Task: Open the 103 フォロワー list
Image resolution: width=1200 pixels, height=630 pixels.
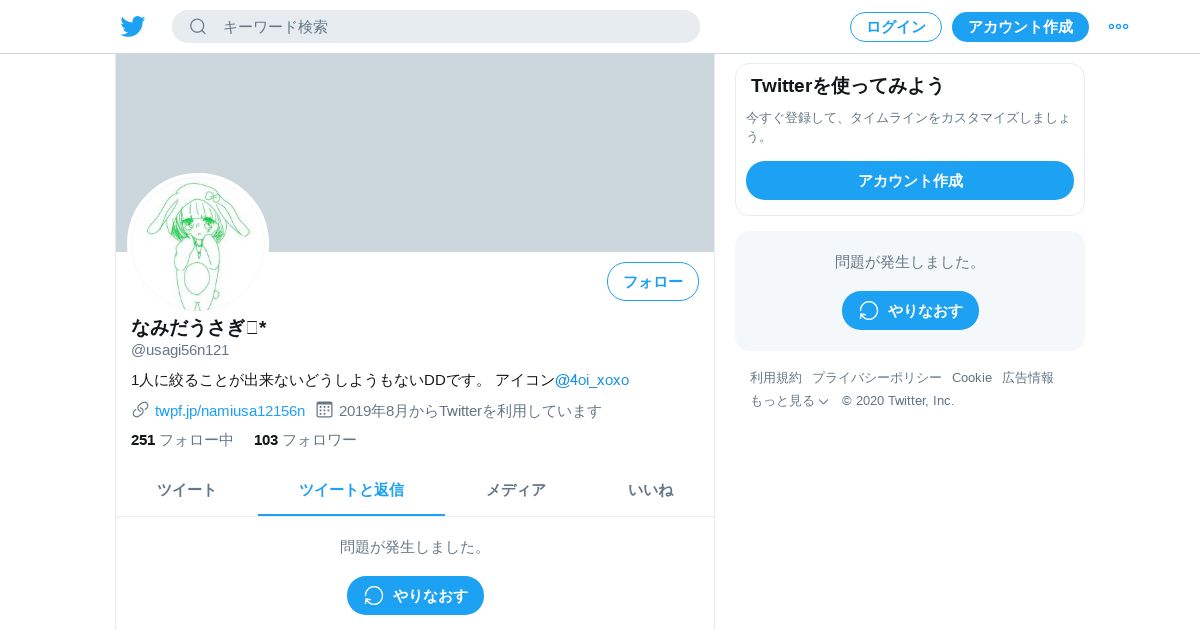Action: 305,439
